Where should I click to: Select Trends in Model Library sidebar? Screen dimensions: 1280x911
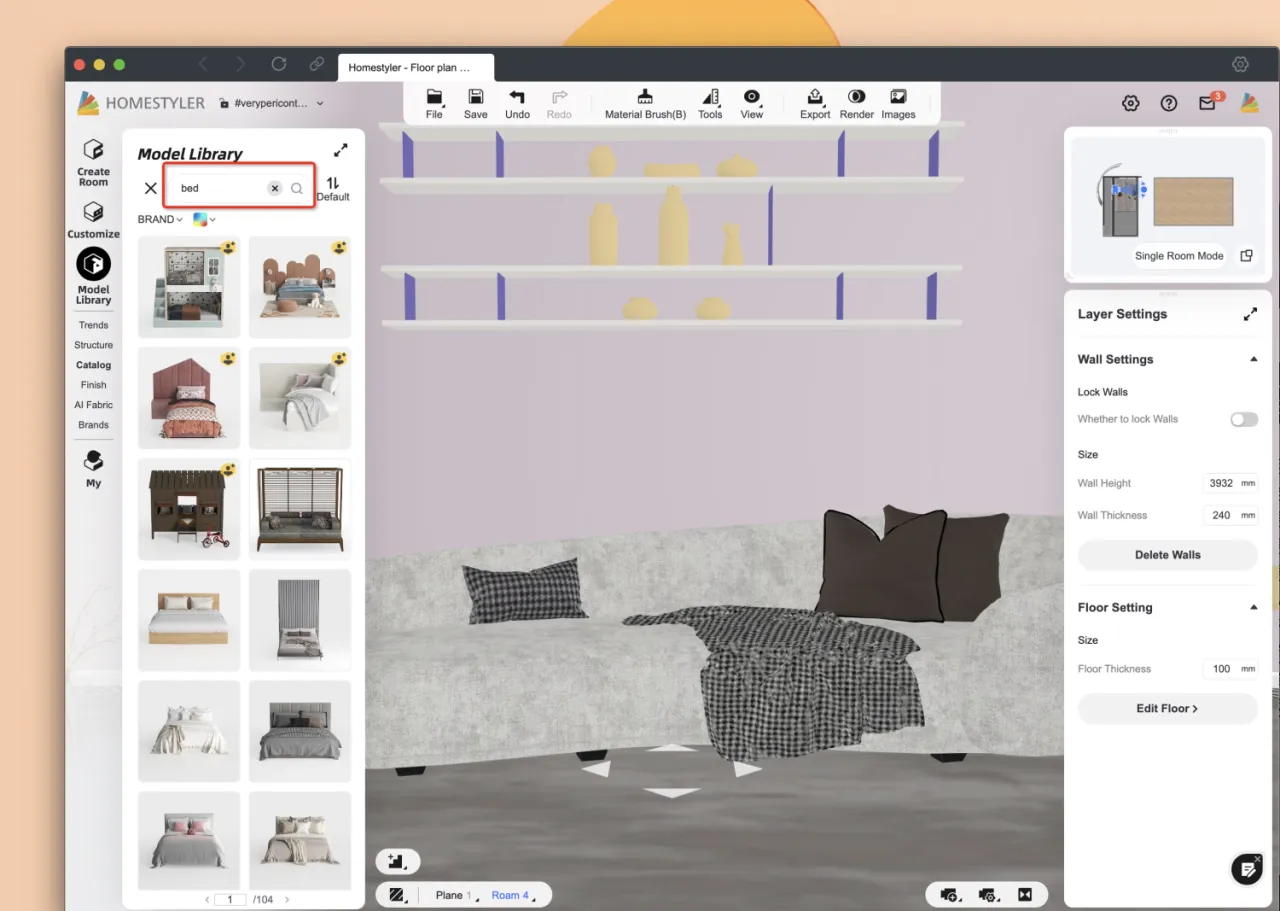pyautogui.click(x=93, y=325)
